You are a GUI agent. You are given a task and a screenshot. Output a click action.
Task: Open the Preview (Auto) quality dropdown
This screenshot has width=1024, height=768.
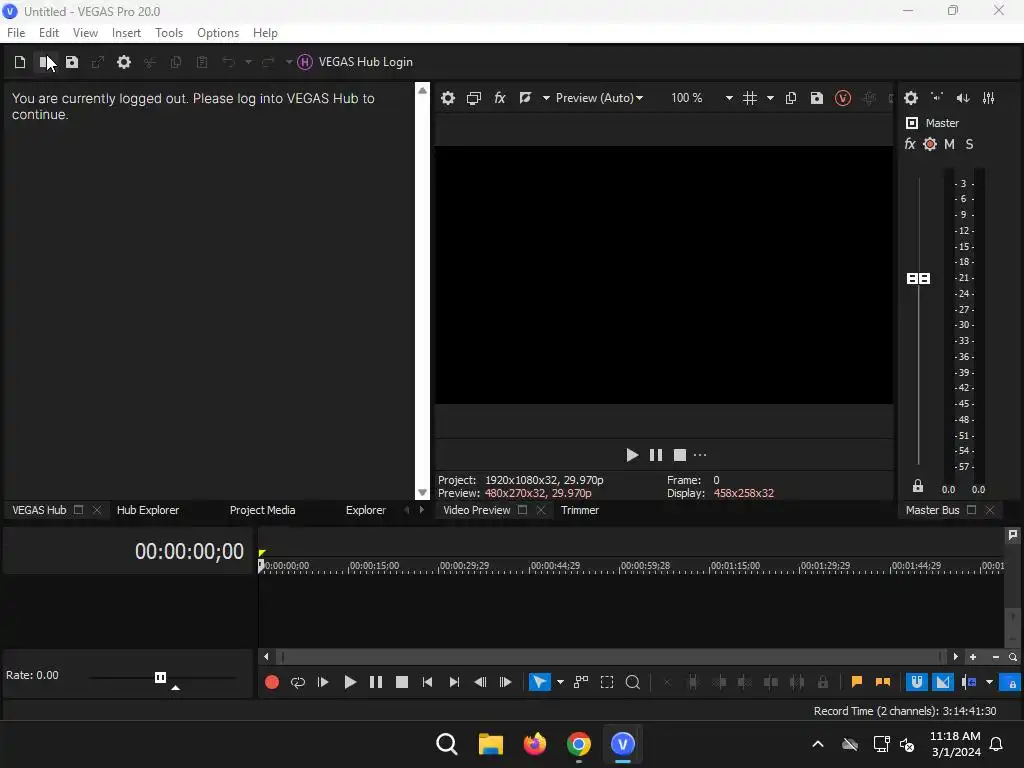(600, 98)
